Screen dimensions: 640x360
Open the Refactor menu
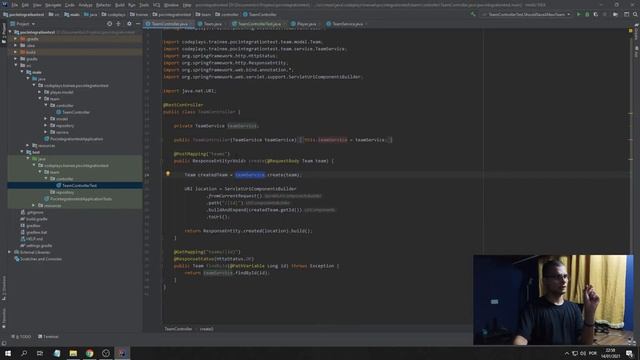click(103, 5)
